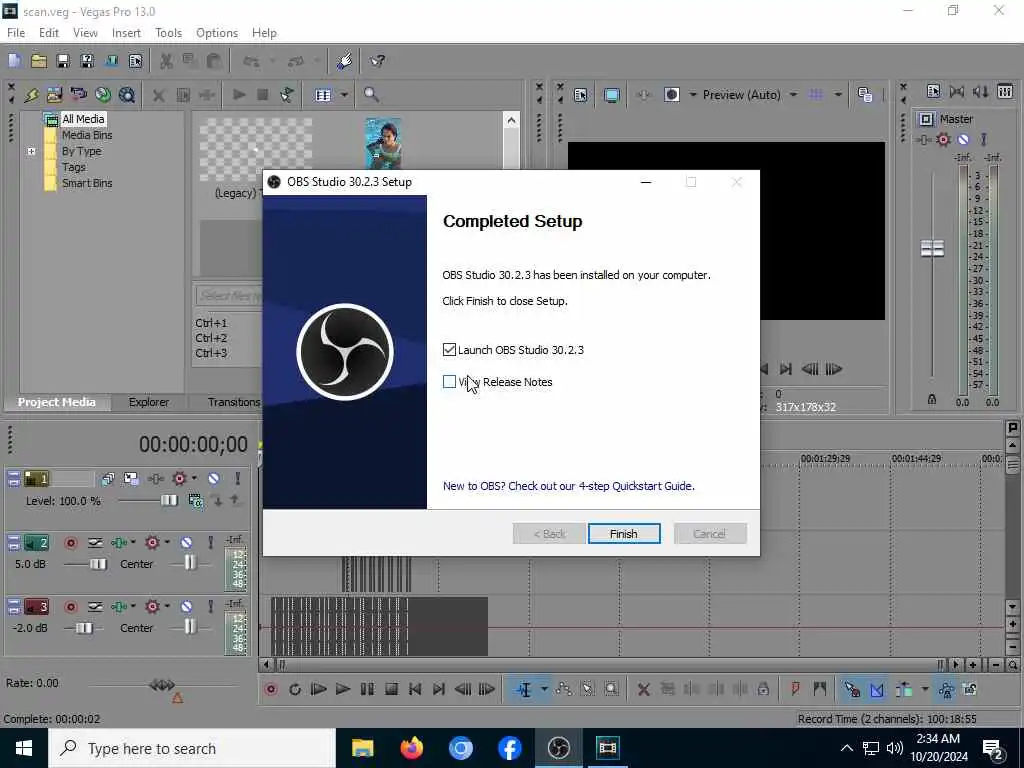1024x768 pixels.
Task: Open the View menu
Action: click(x=85, y=33)
